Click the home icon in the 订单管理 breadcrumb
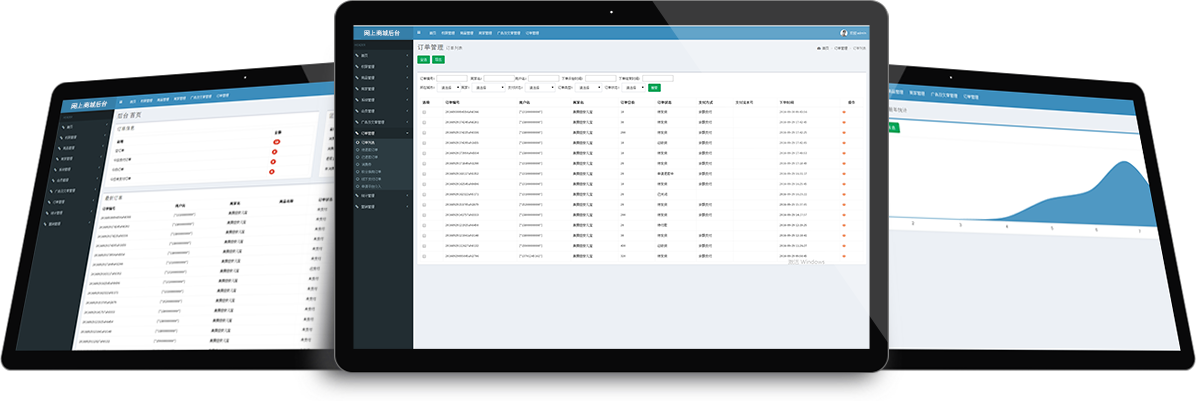The image size is (1198, 401). pos(820,48)
